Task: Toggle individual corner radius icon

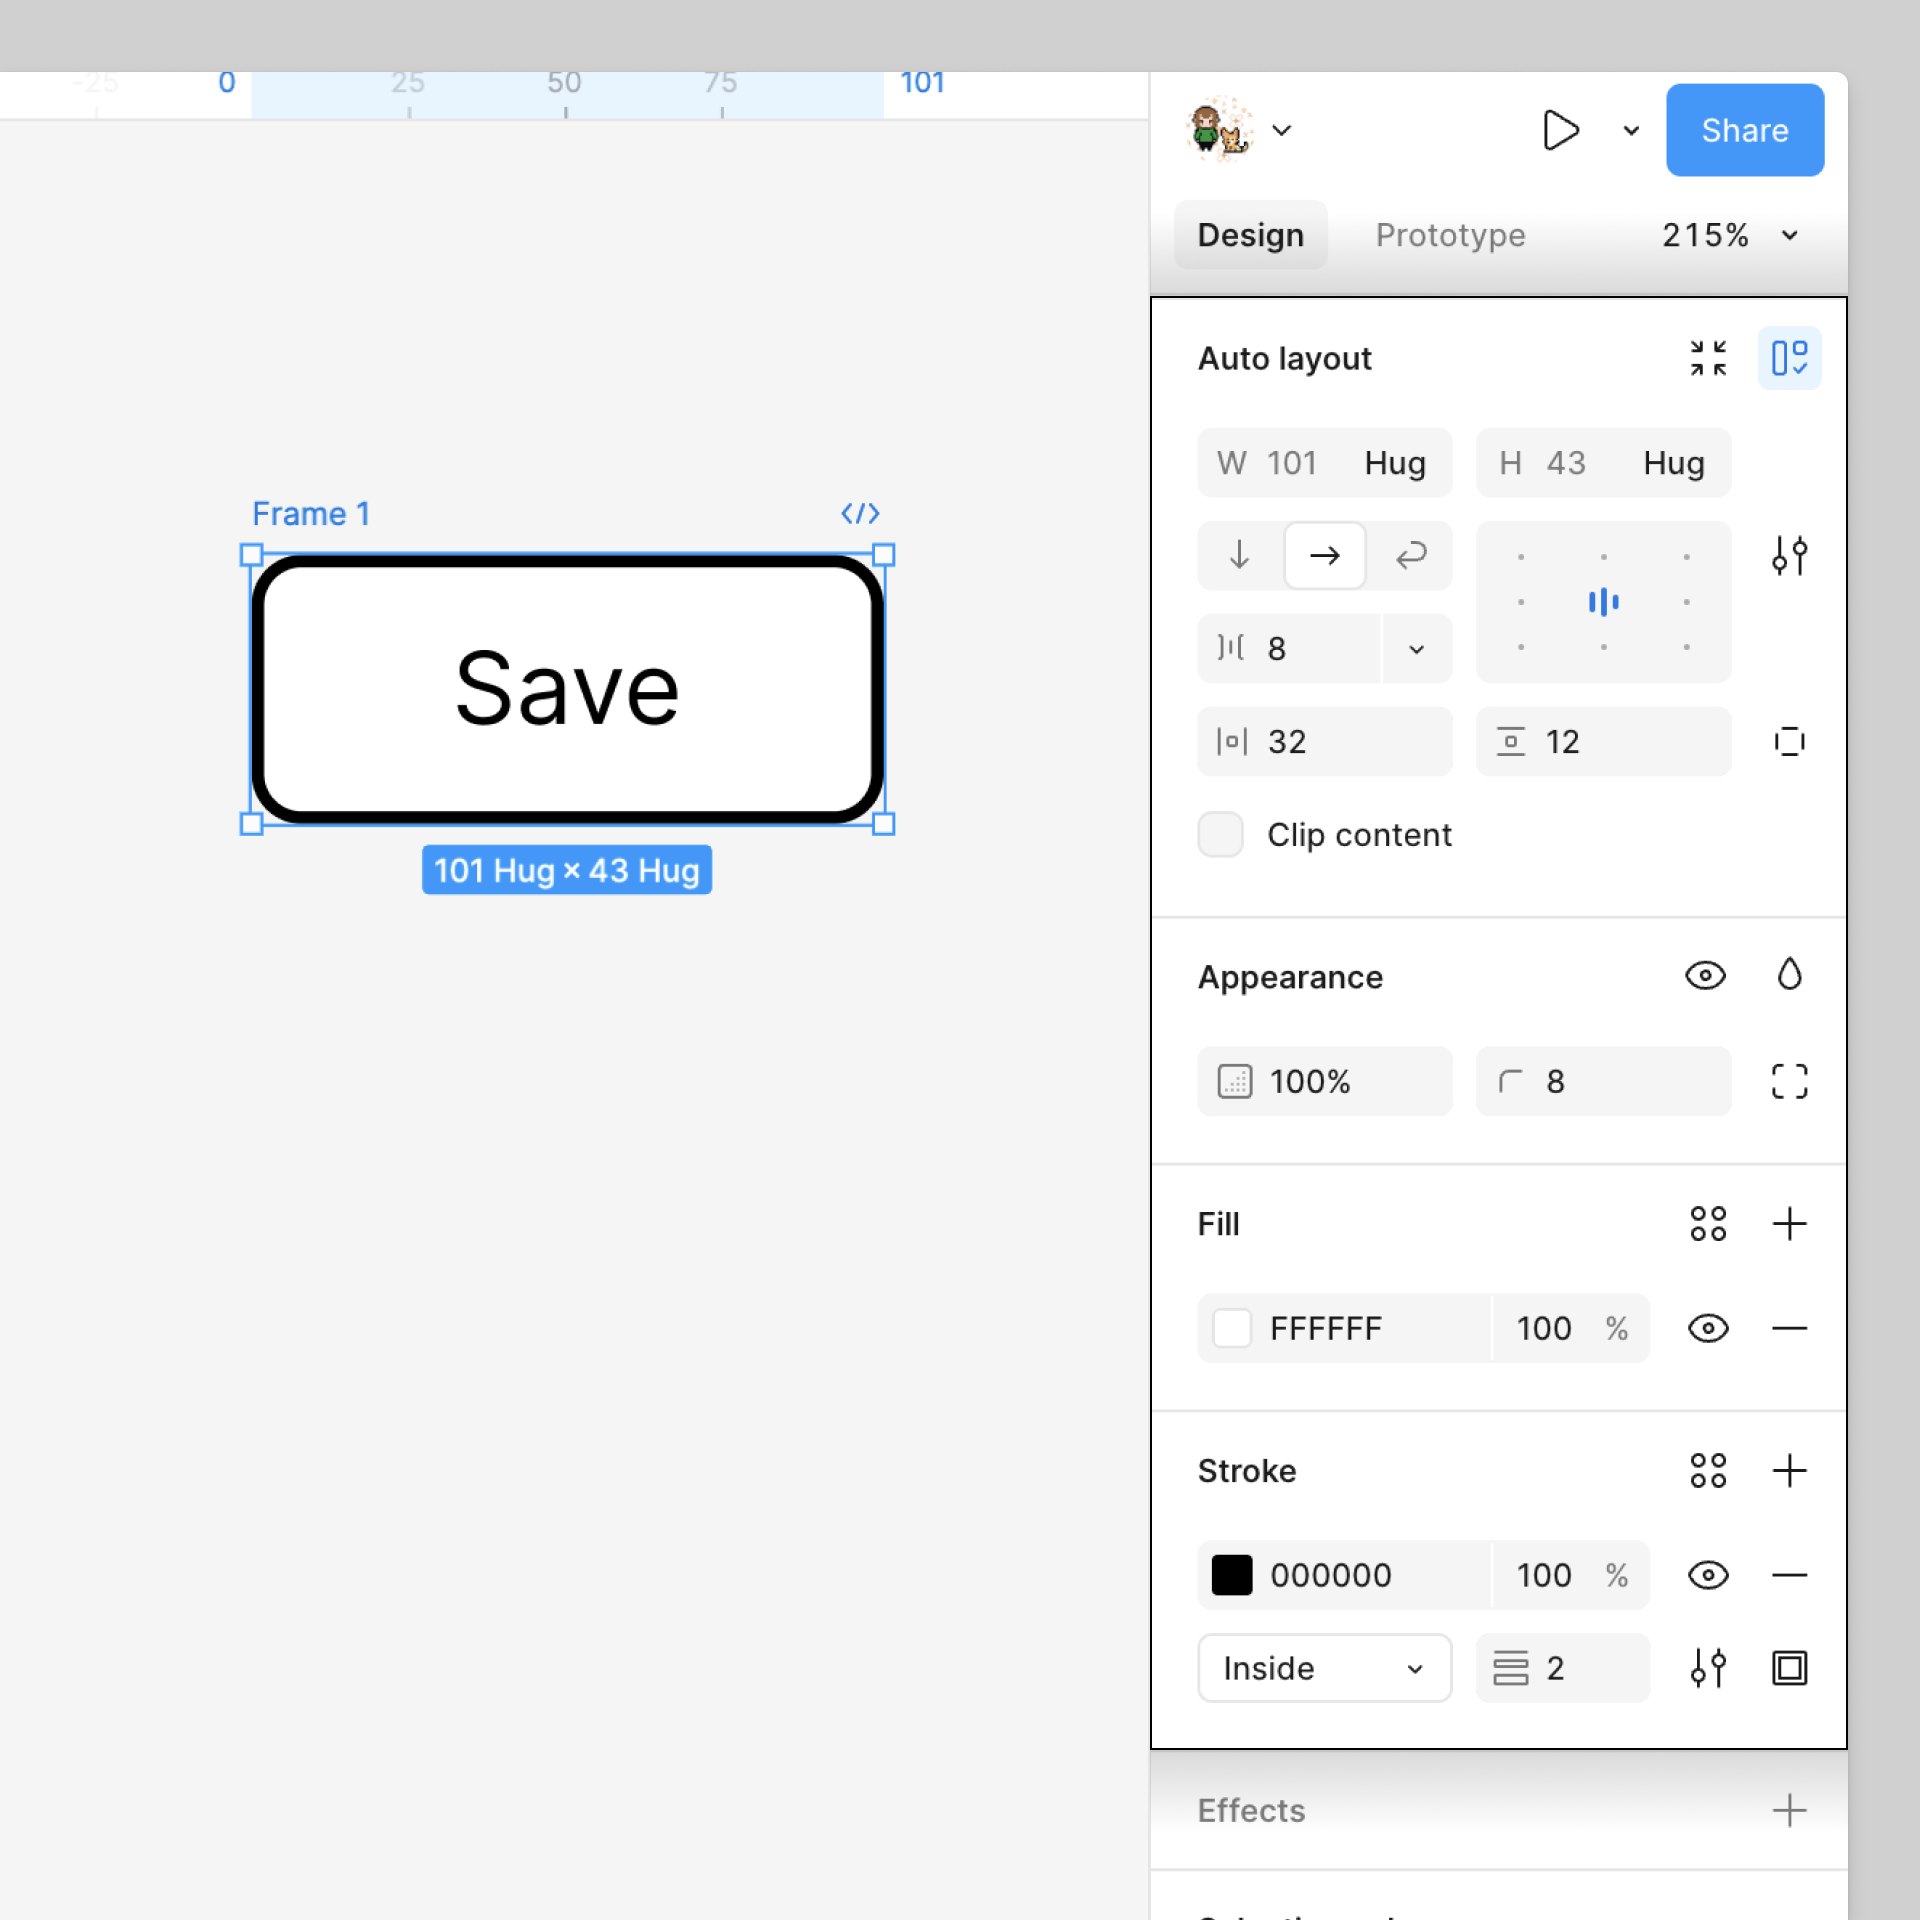Action: pos(1789,1081)
